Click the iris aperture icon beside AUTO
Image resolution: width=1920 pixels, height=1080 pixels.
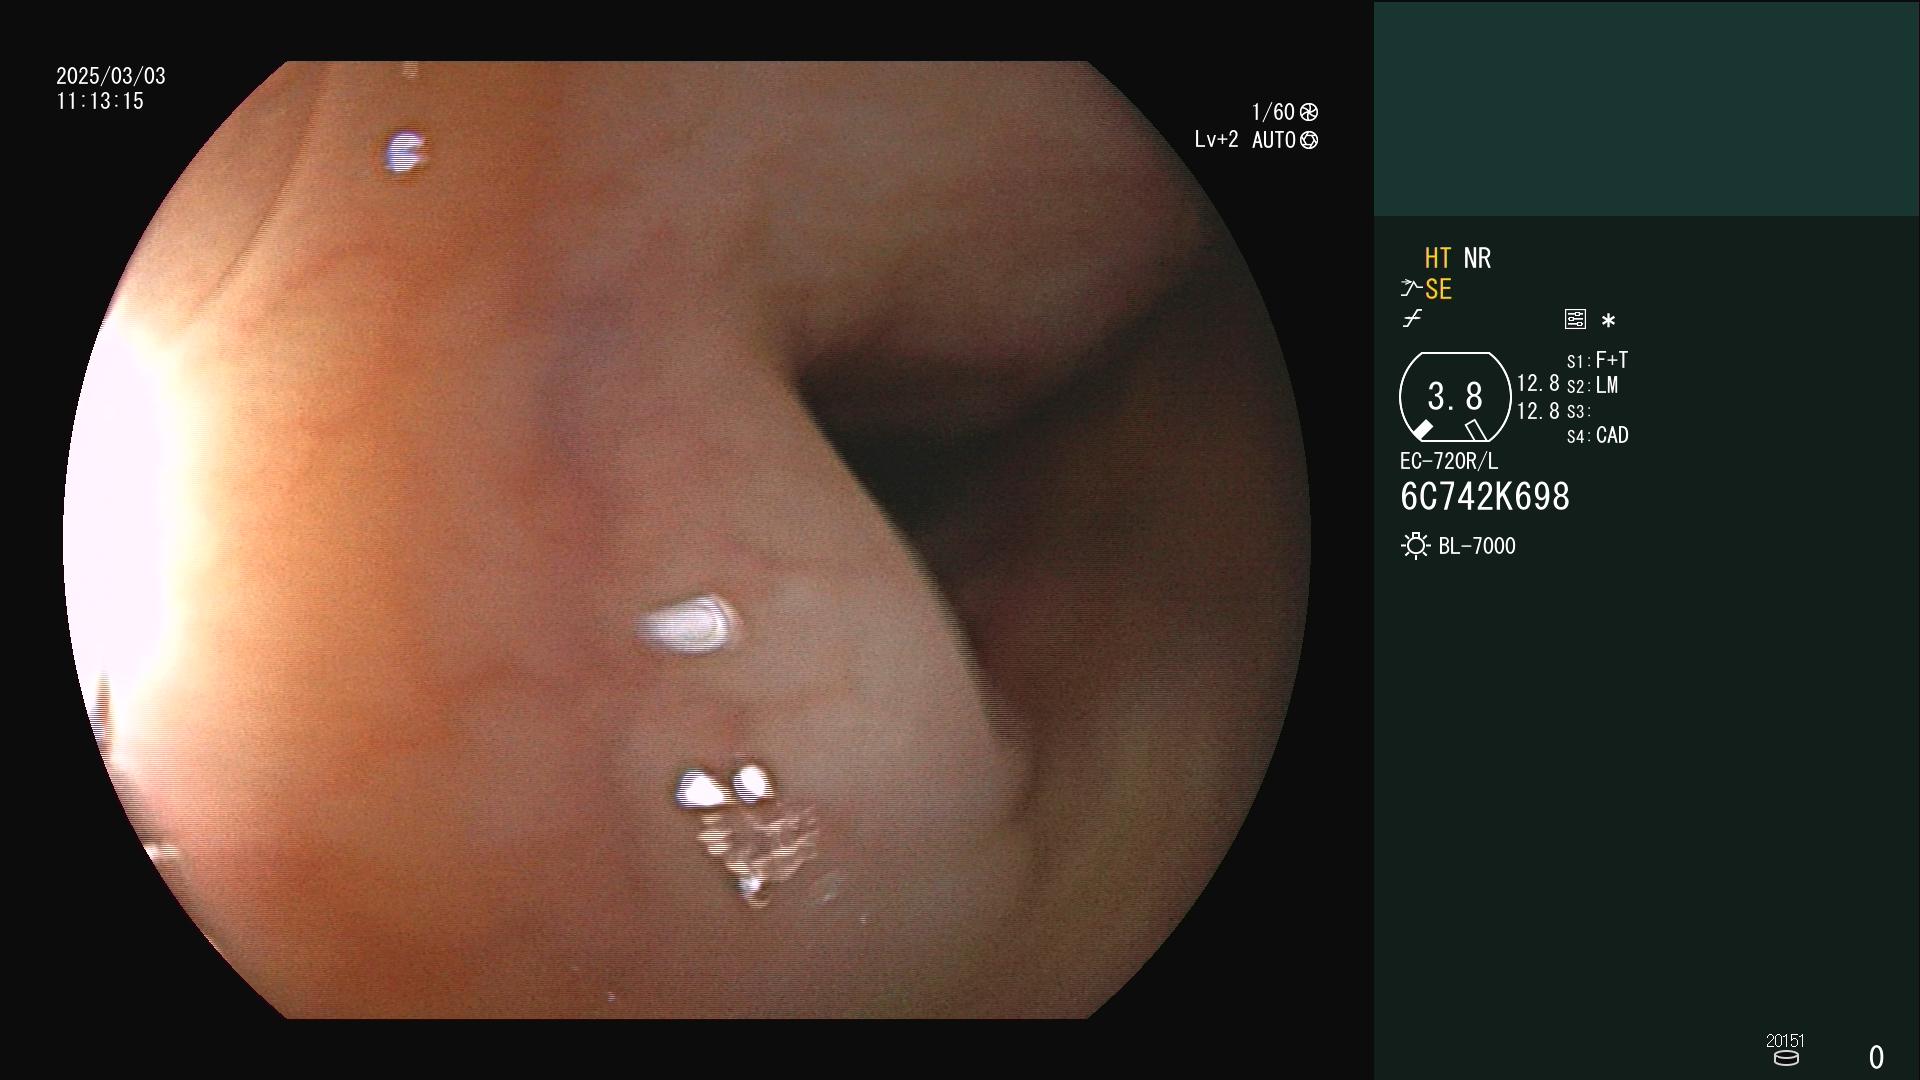pos(1309,140)
